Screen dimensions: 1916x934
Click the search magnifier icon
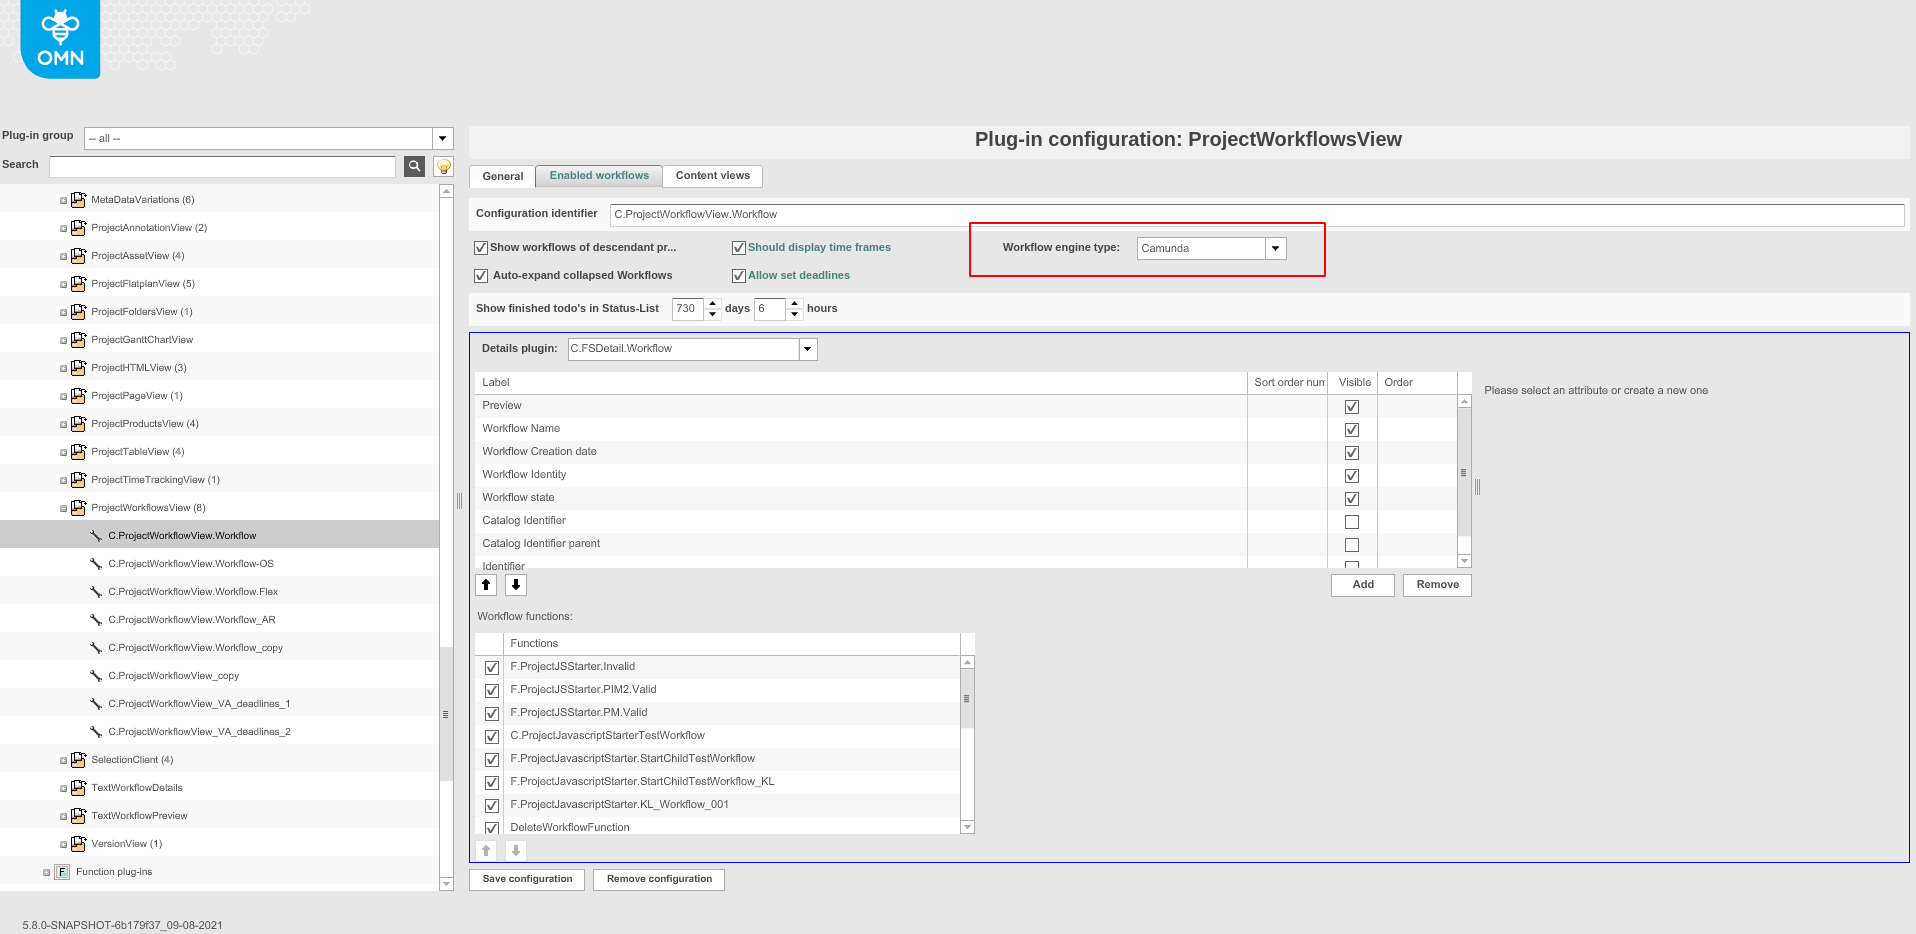click(x=414, y=166)
